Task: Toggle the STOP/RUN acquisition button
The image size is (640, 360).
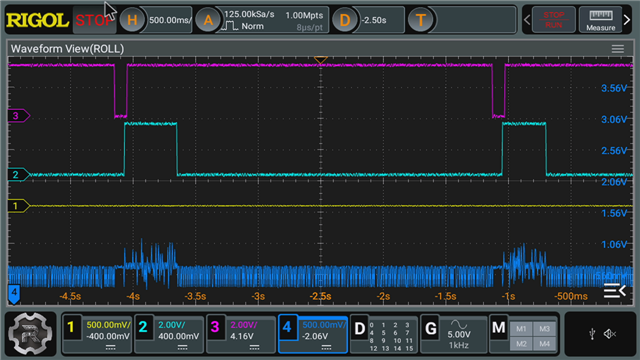Action: pos(553,20)
